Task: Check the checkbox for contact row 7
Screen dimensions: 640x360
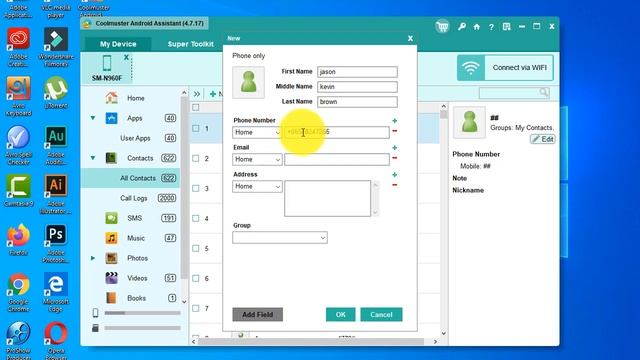Action: (196, 309)
